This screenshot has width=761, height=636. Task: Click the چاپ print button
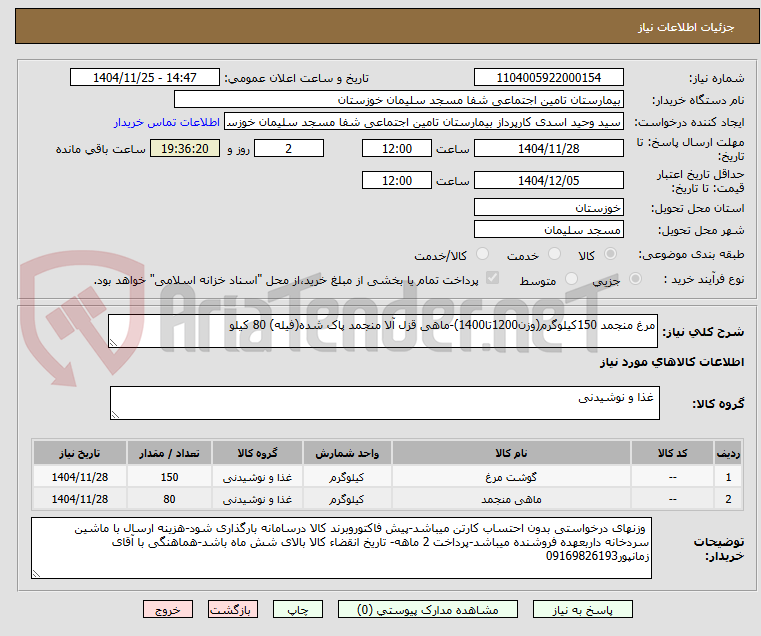(x=298, y=610)
